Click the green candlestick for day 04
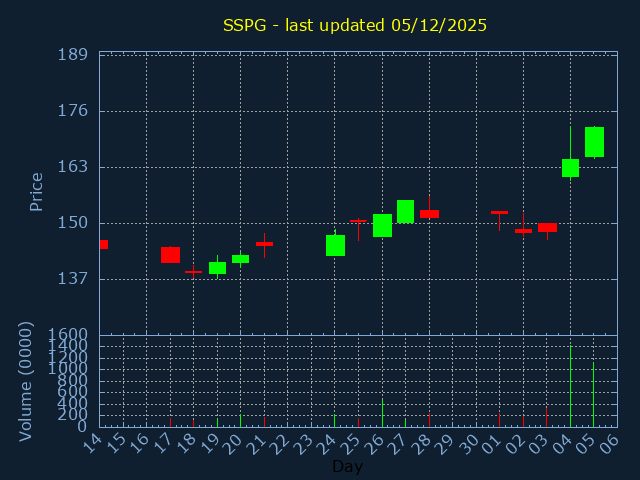The image size is (640, 480). pos(570,168)
